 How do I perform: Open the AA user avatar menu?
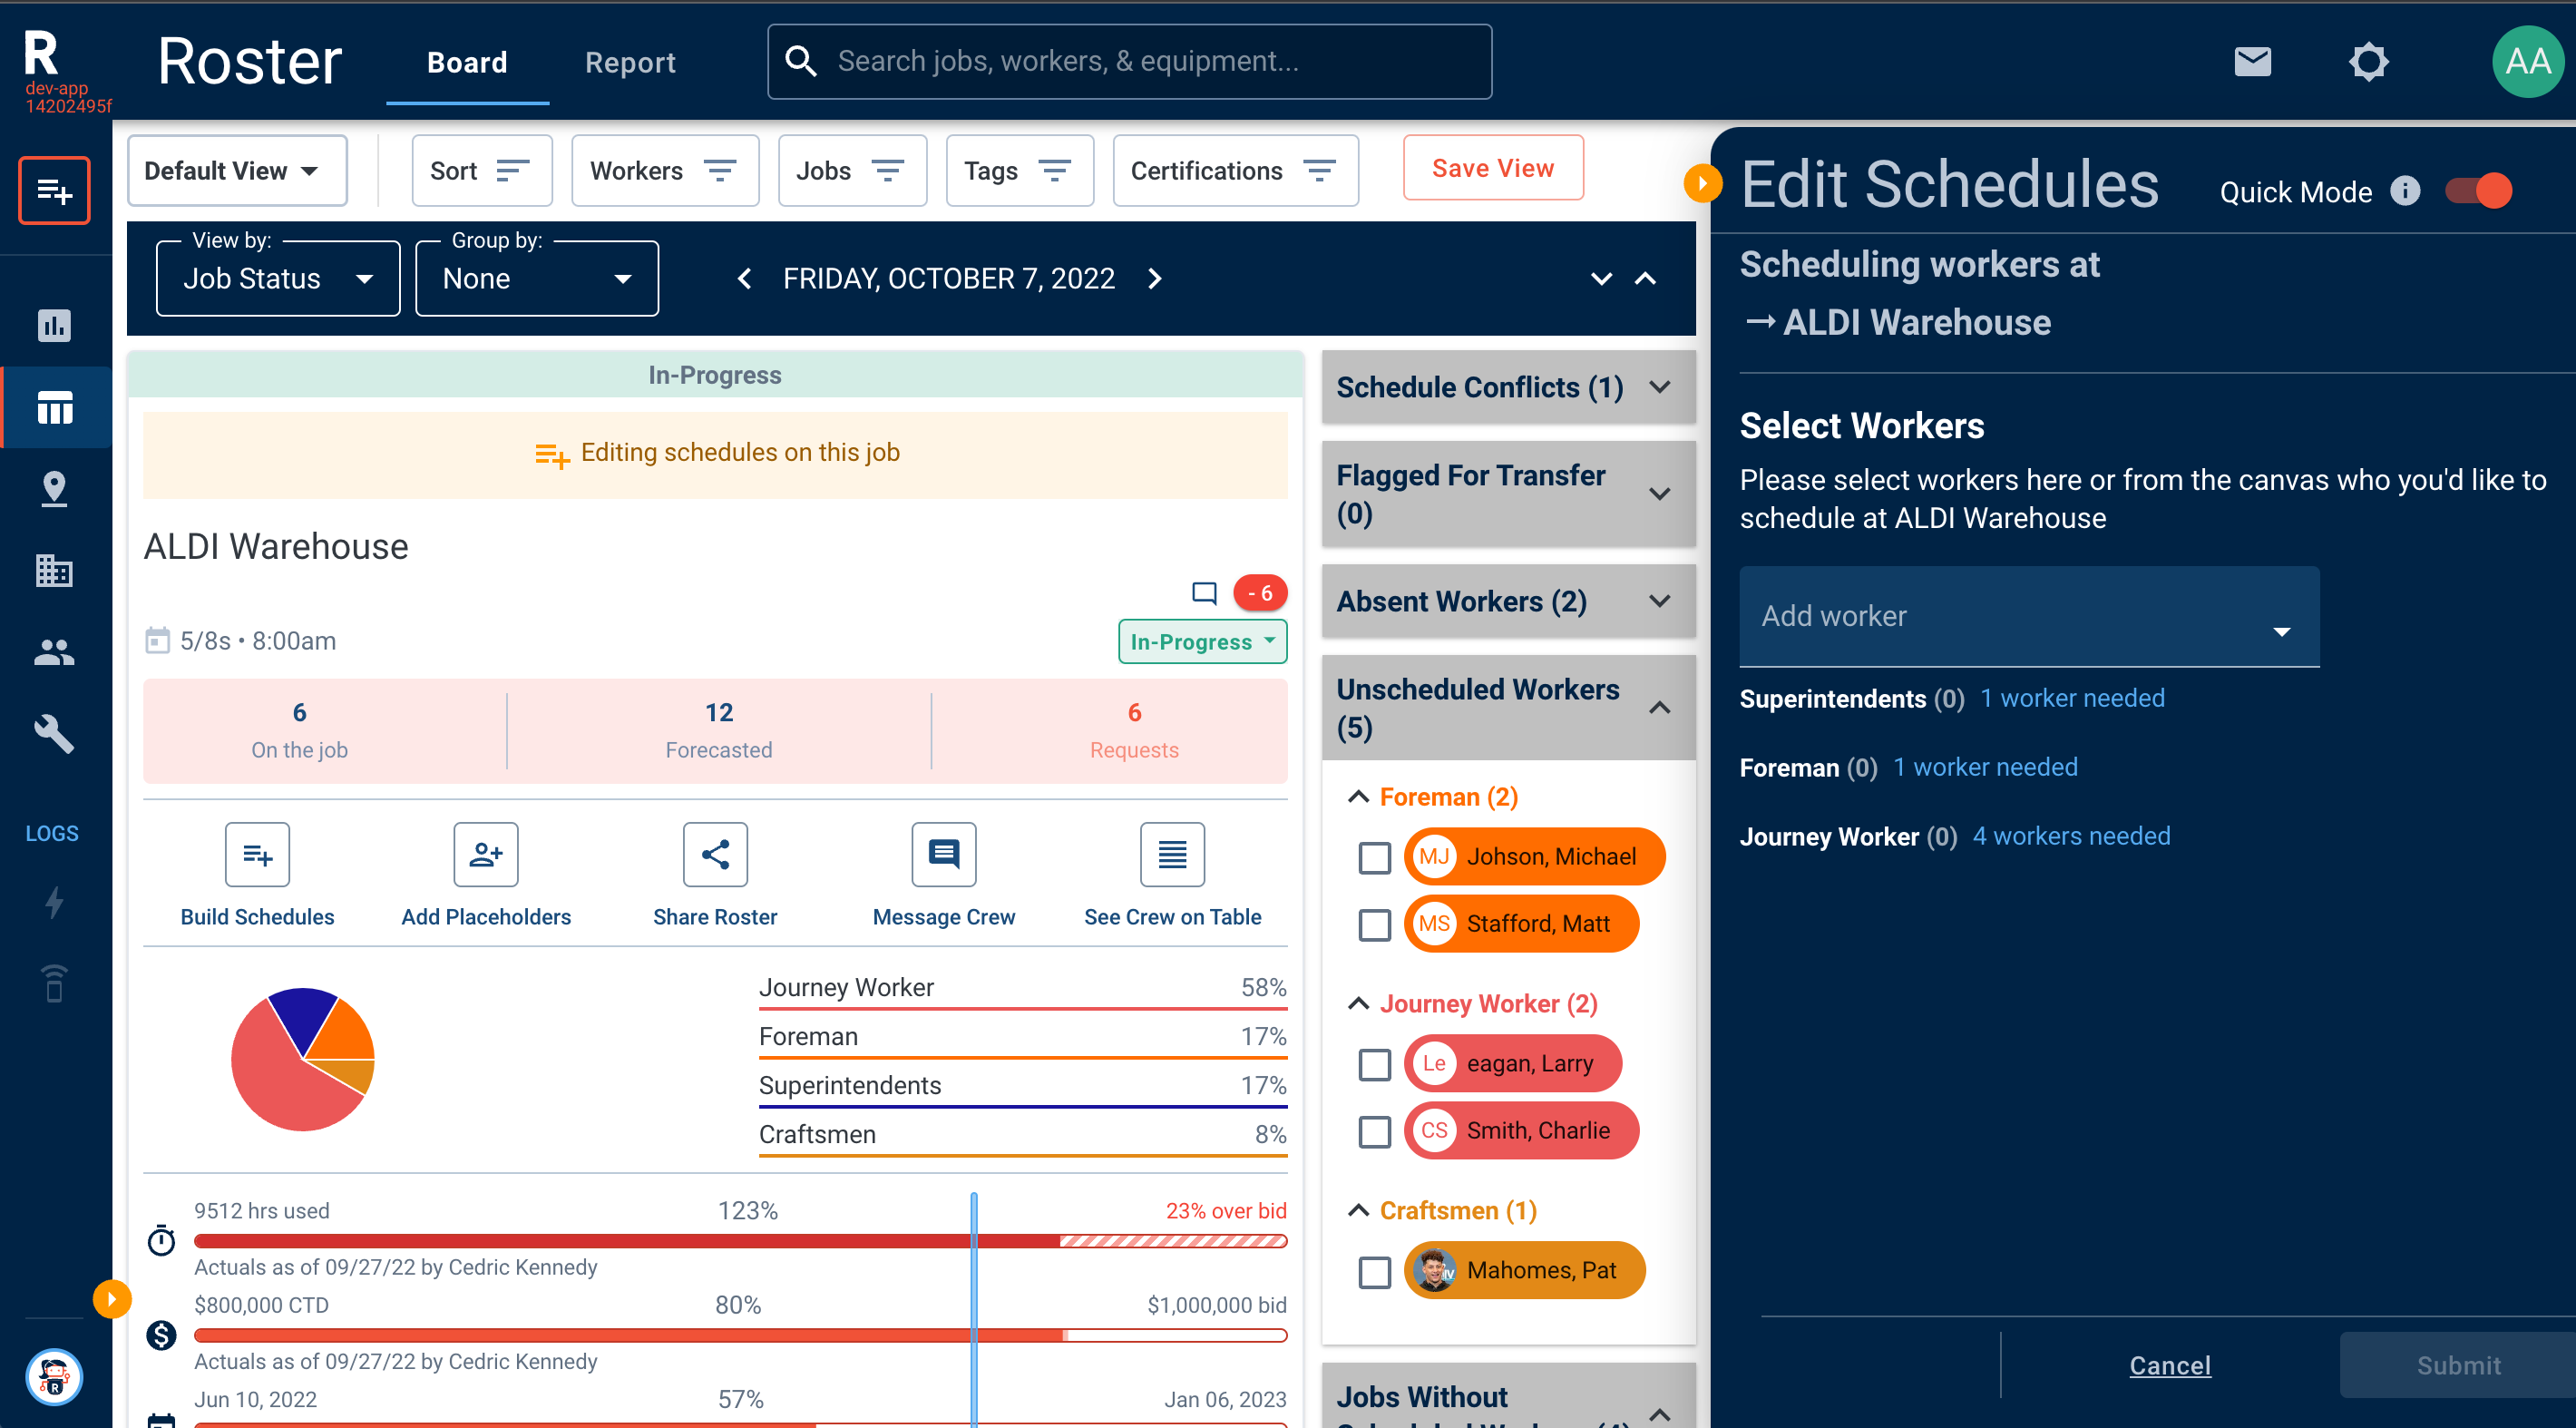pos(2527,62)
